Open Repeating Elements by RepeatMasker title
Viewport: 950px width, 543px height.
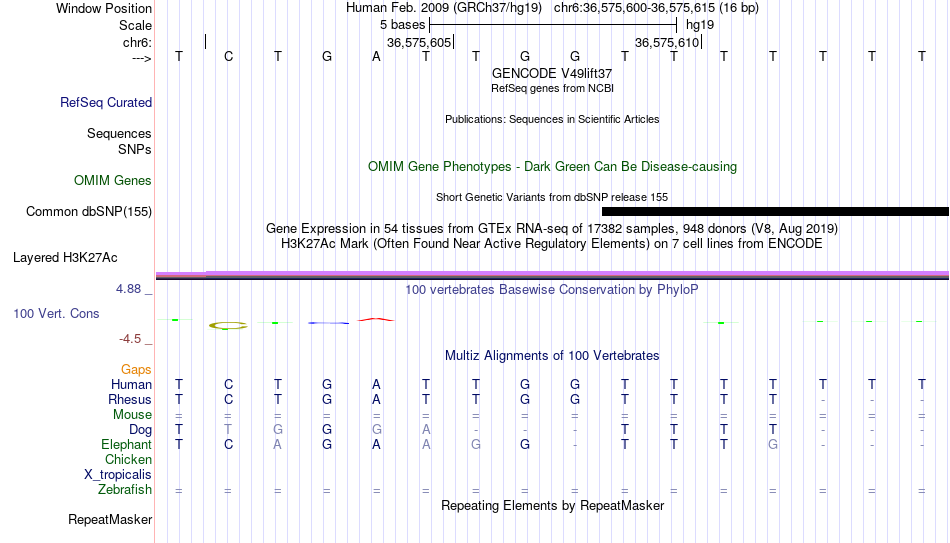click(x=552, y=506)
